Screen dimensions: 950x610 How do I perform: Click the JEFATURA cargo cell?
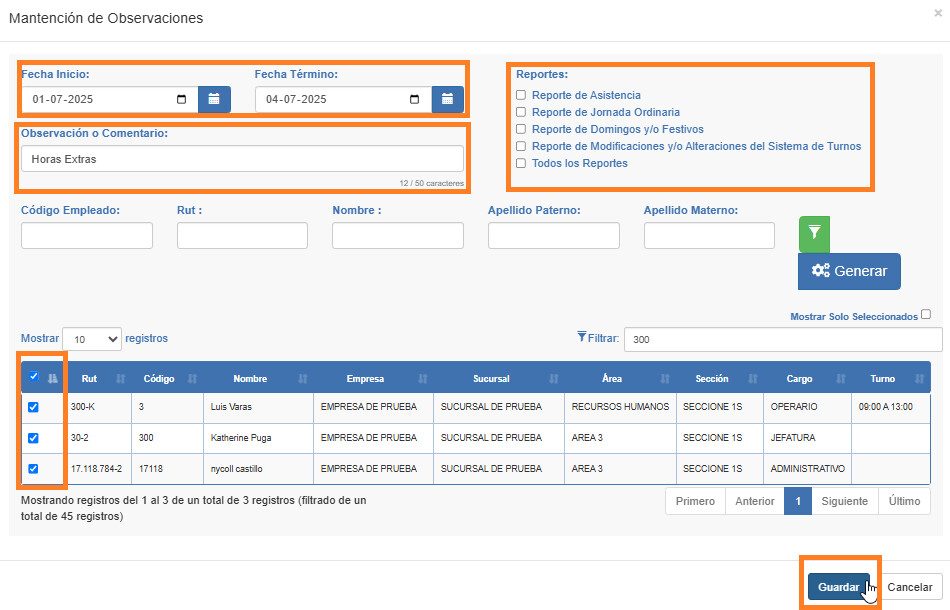point(808,438)
